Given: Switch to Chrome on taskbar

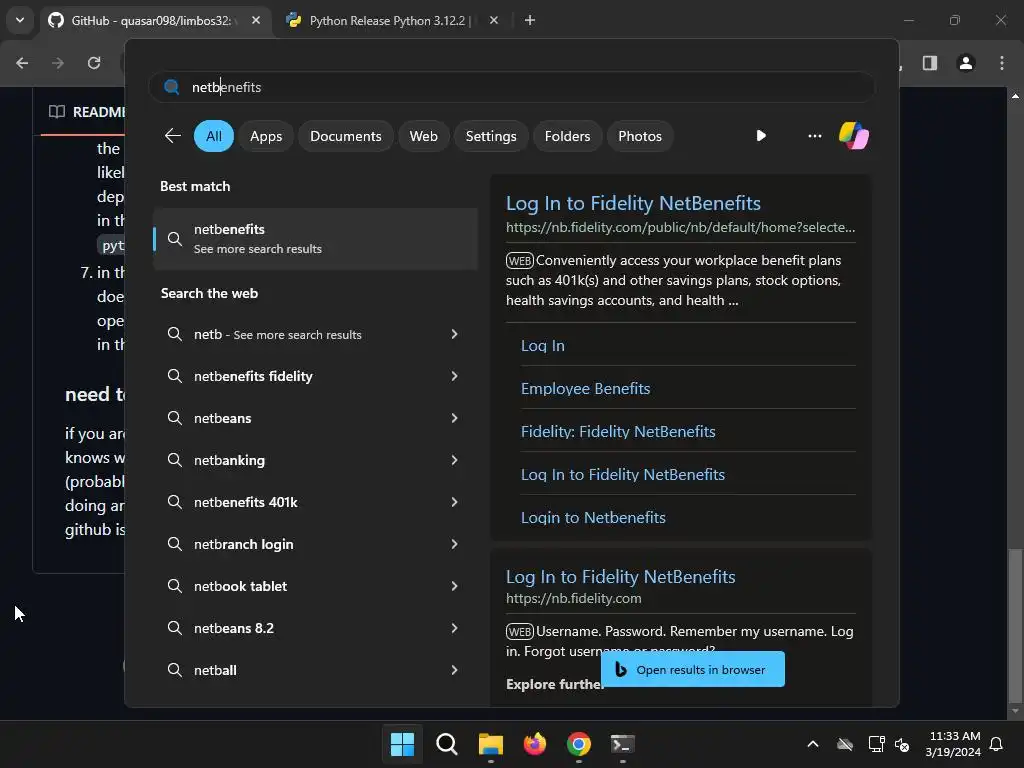Looking at the screenshot, I should (x=579, y=744).
